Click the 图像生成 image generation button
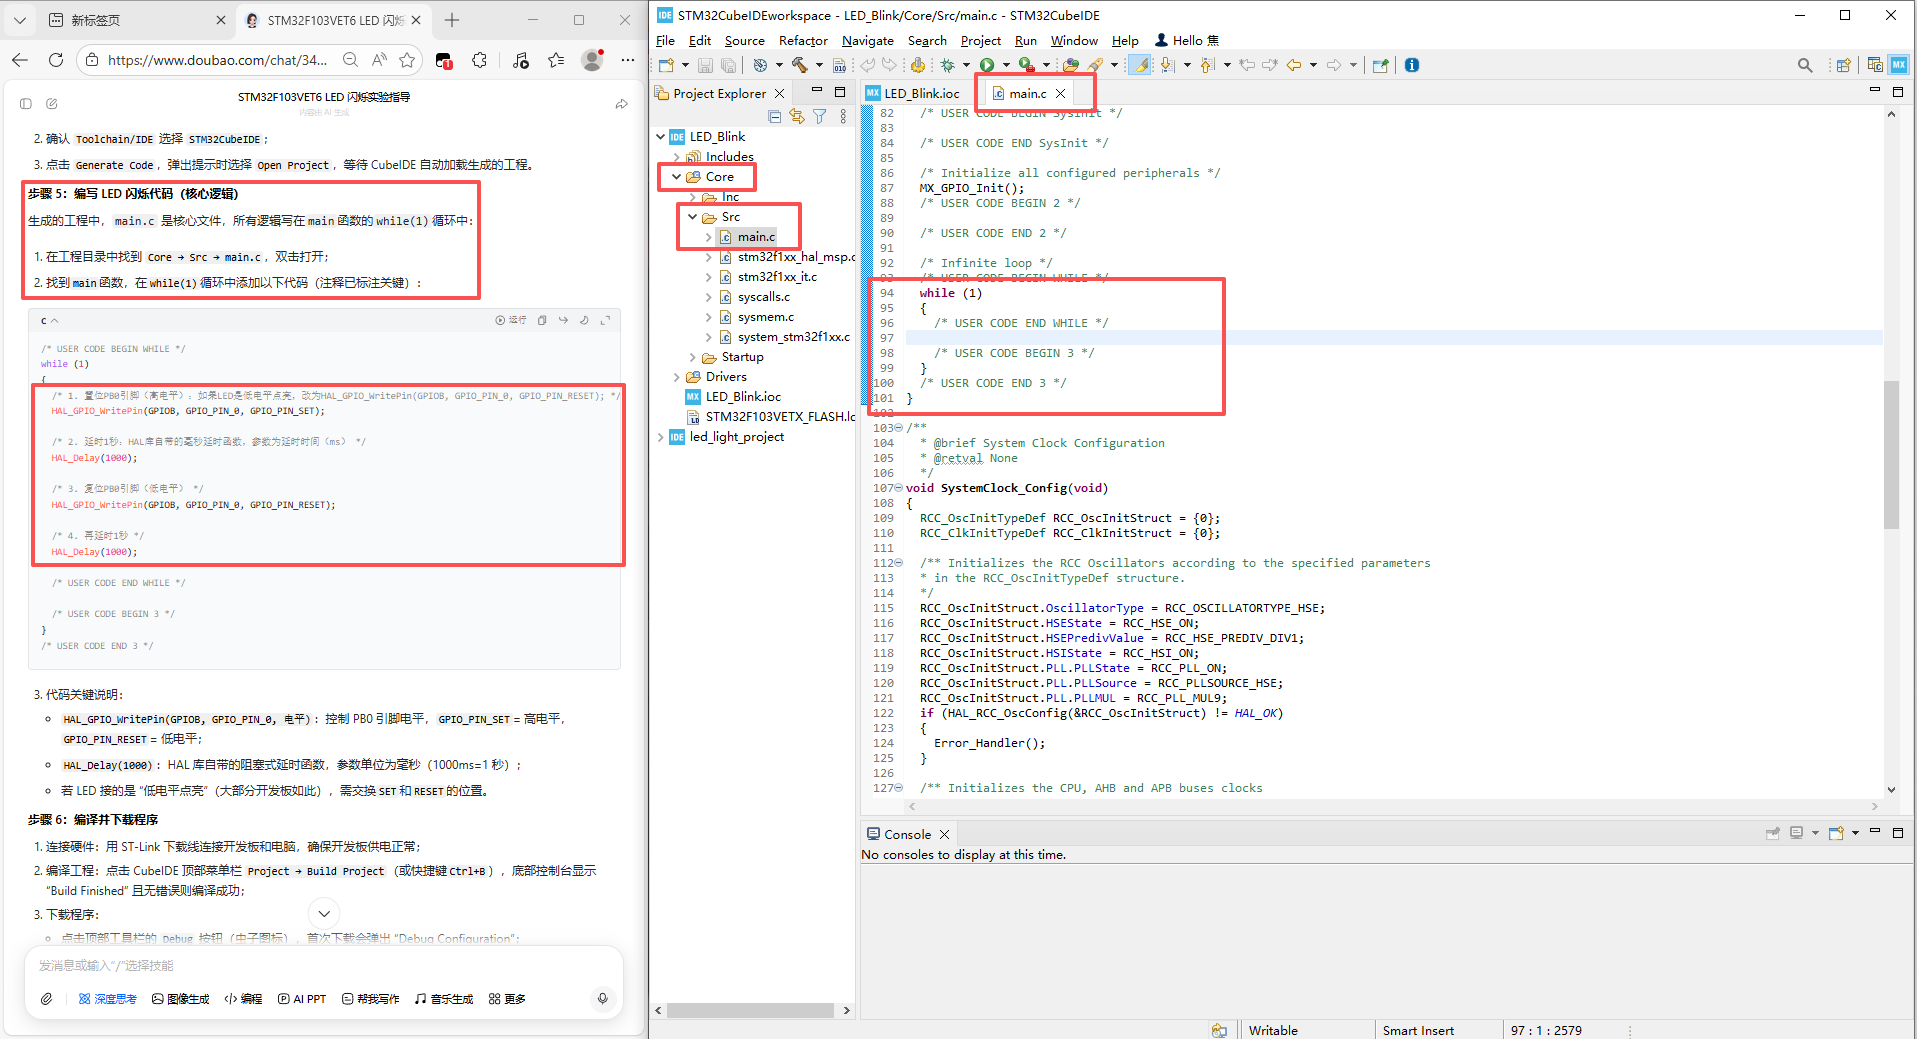 click(181, 998)
